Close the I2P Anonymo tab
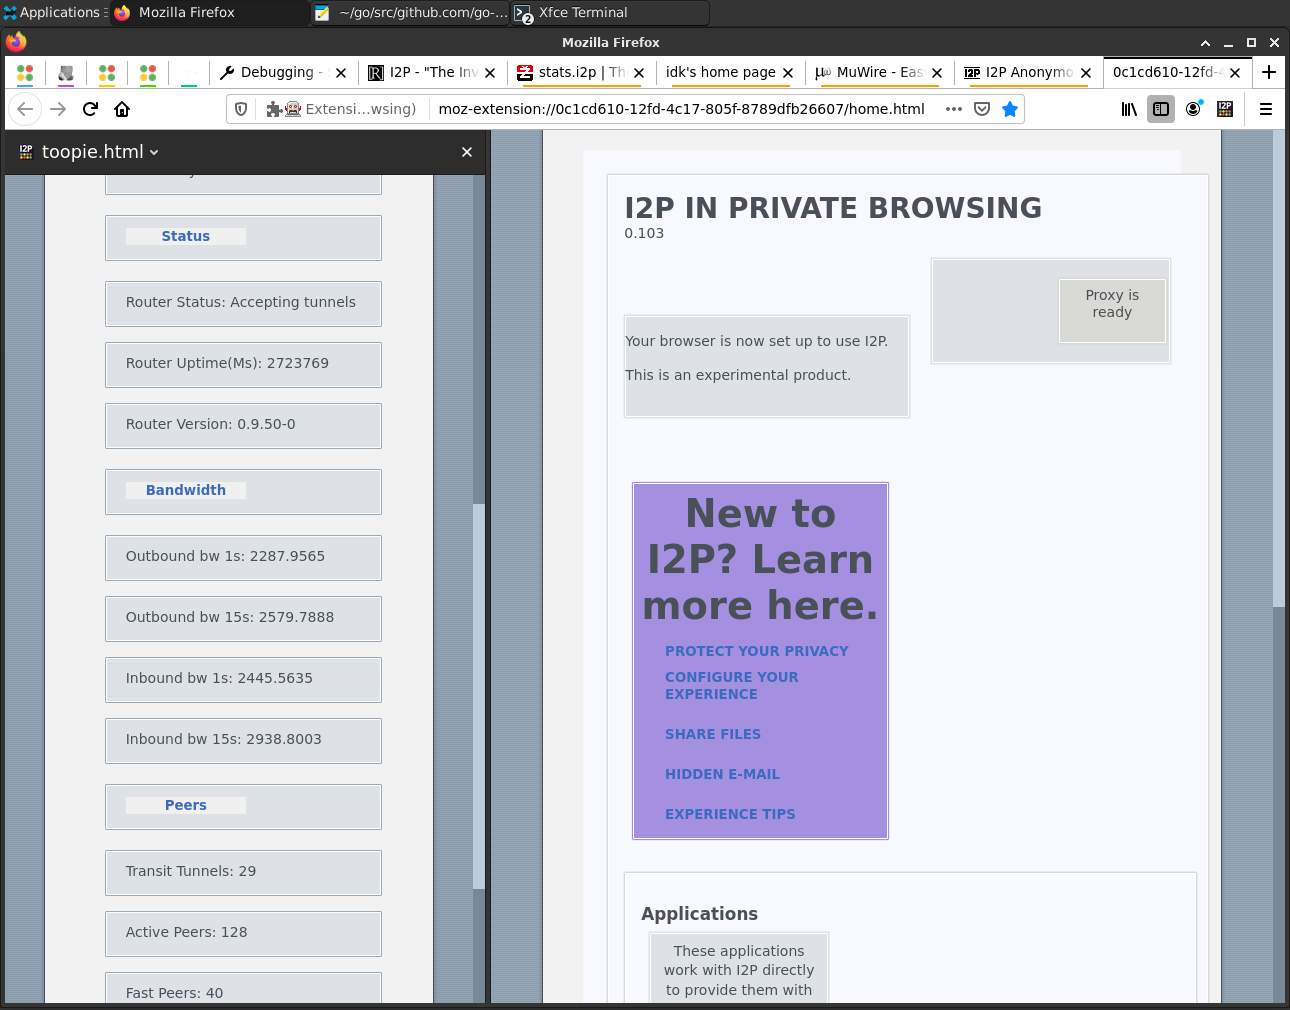 pos(1086,73)
